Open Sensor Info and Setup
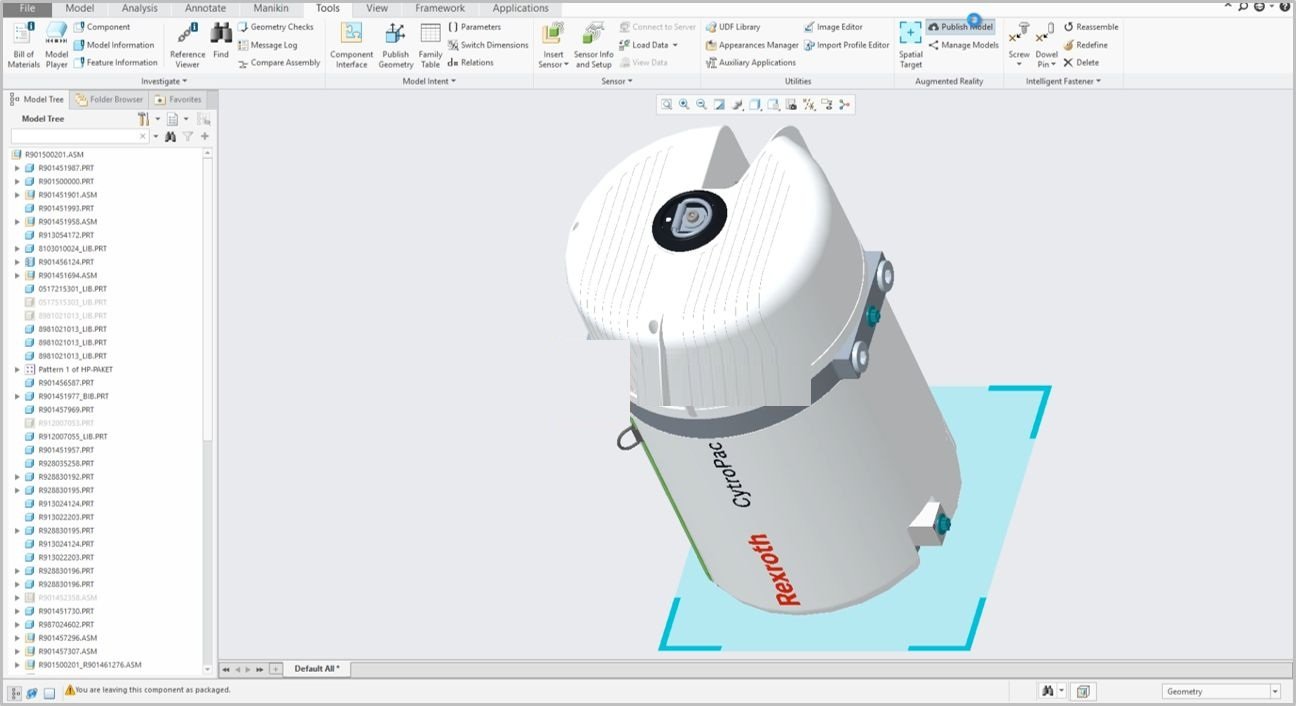This screenshot has height=706, width=1296. [x=593, y=45]
